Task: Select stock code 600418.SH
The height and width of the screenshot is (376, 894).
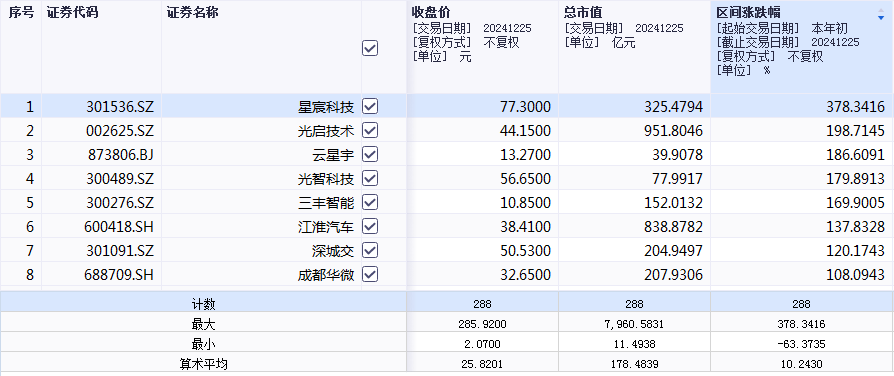Action: (x=120, y=227)
